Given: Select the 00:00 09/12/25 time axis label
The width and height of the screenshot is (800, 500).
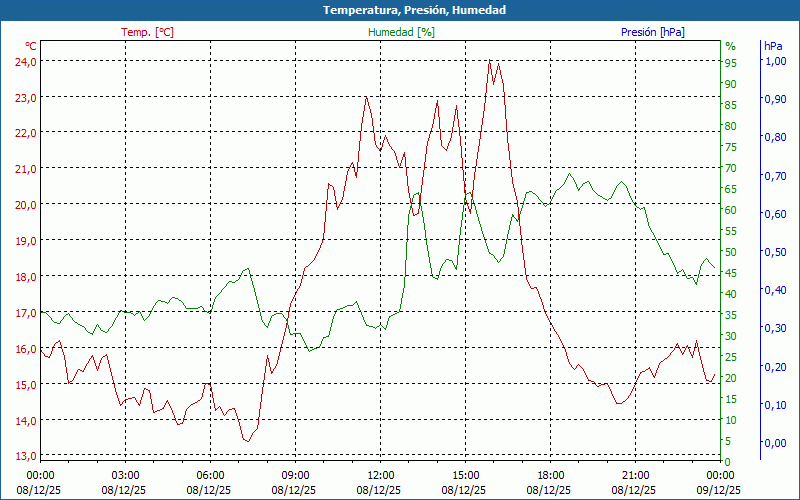Looking at the screenshot, I should tap(720, 482).
